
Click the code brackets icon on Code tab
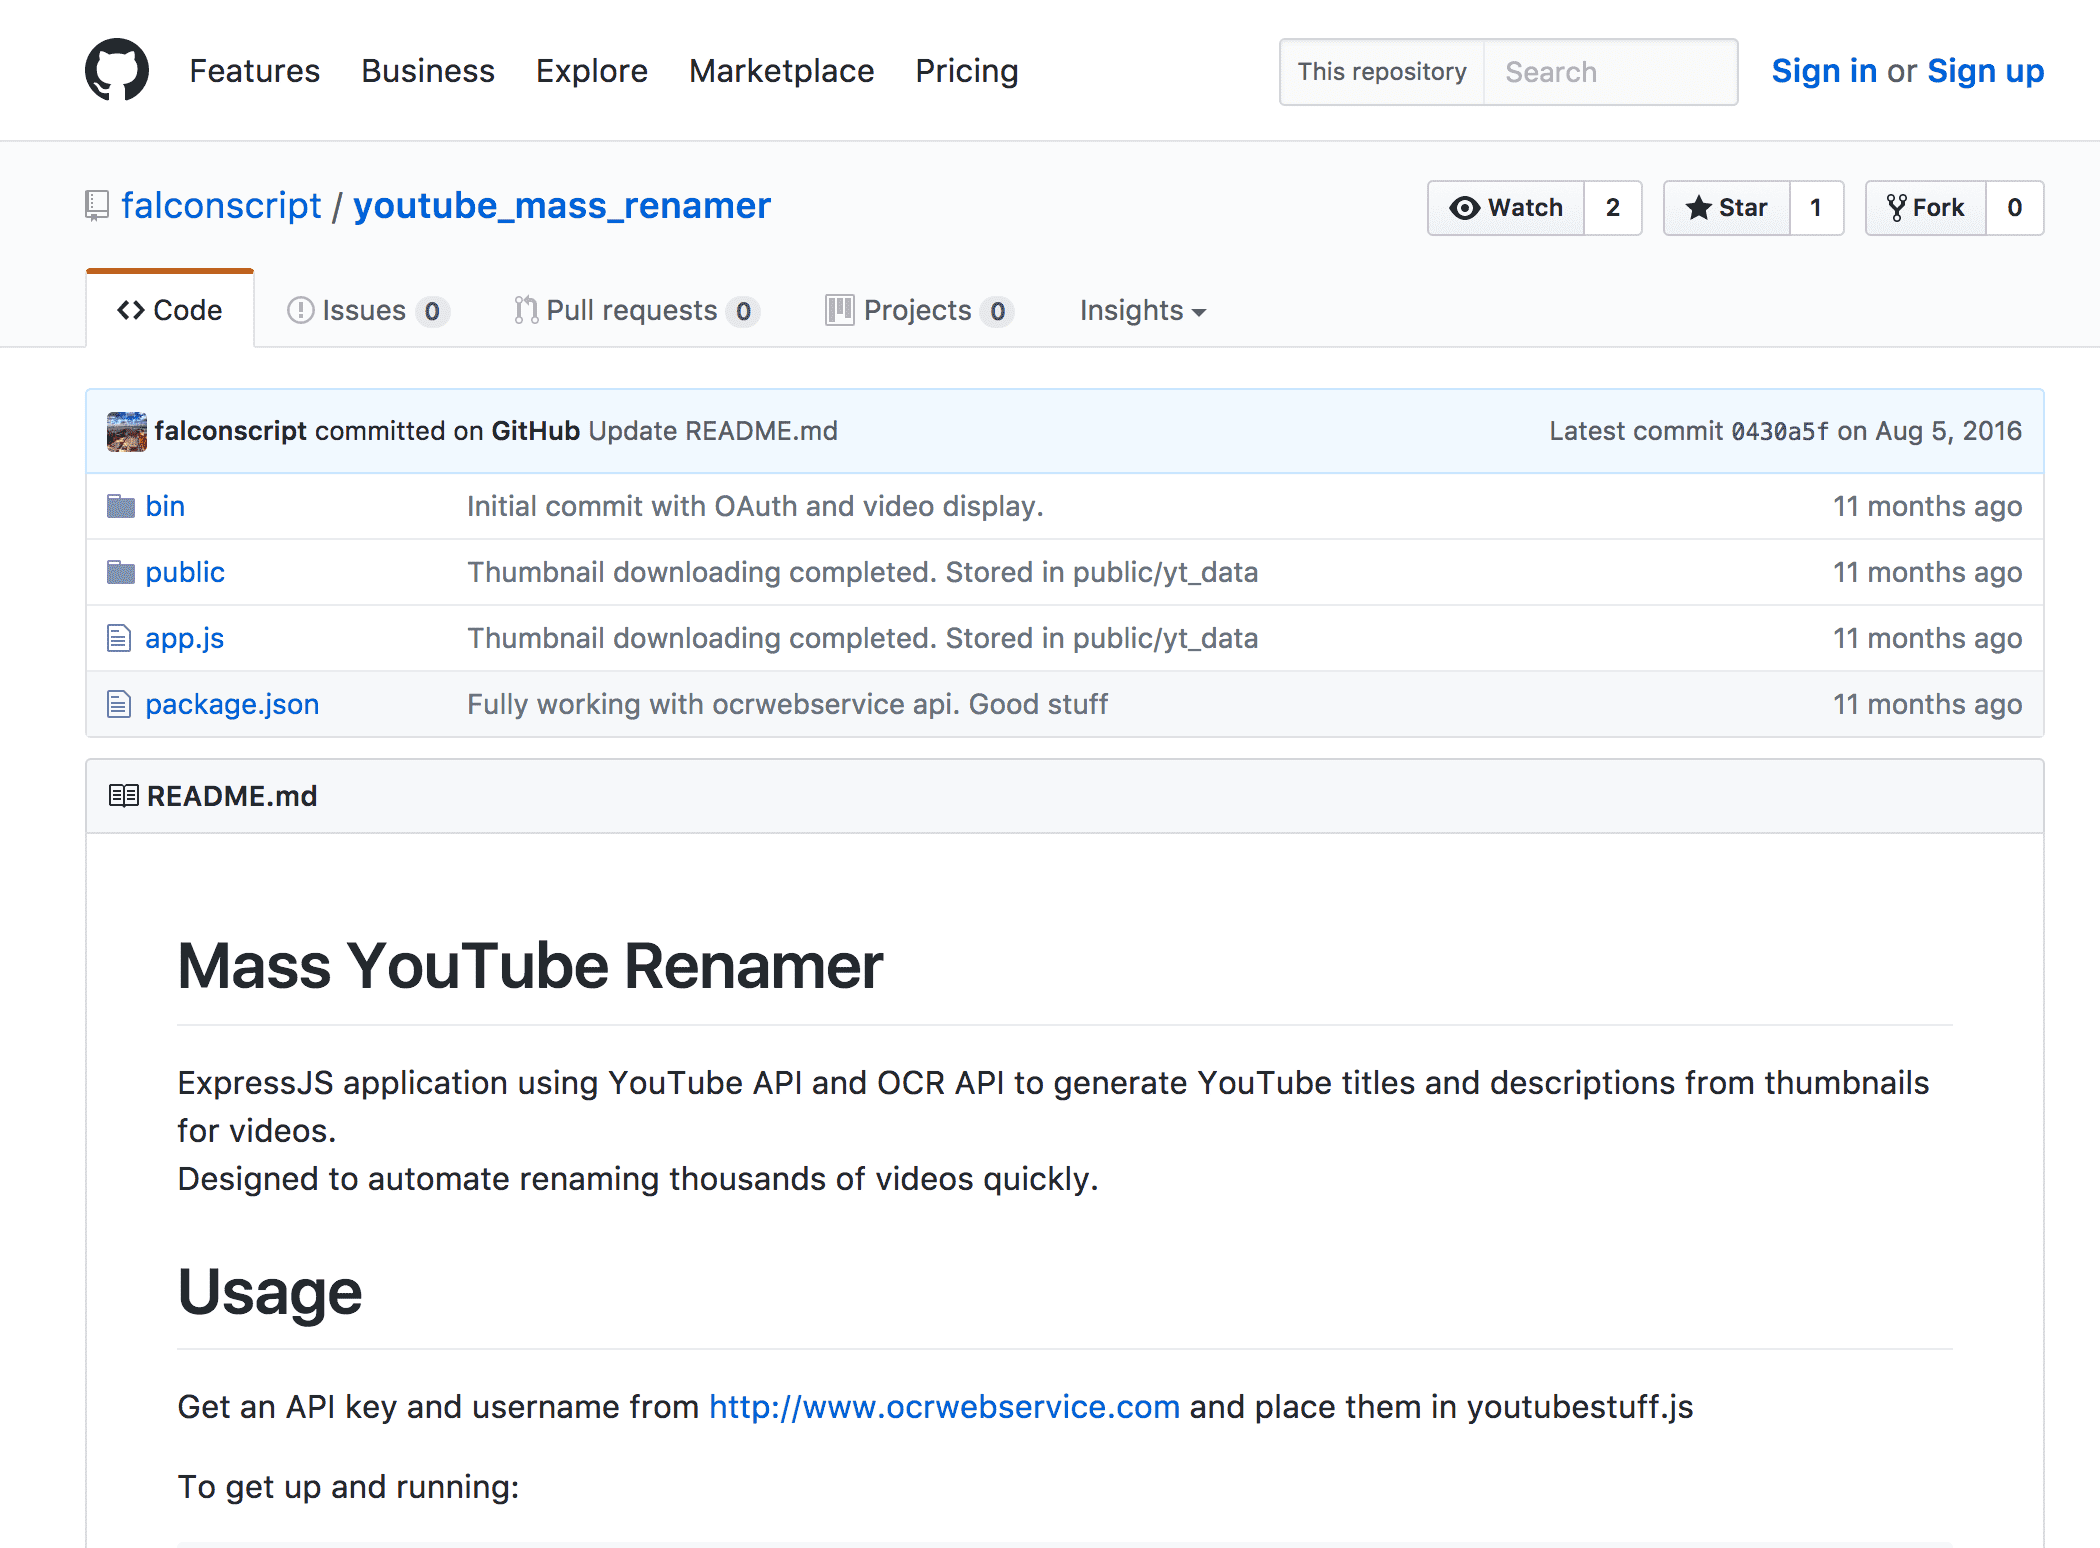coord(131,310)
